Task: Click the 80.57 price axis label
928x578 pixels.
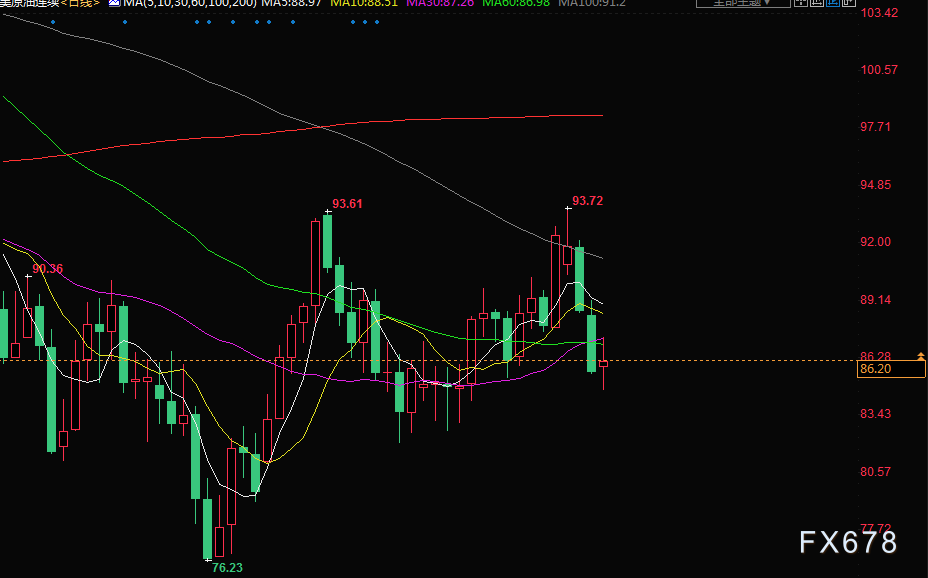Action: [x=875, y=472]
